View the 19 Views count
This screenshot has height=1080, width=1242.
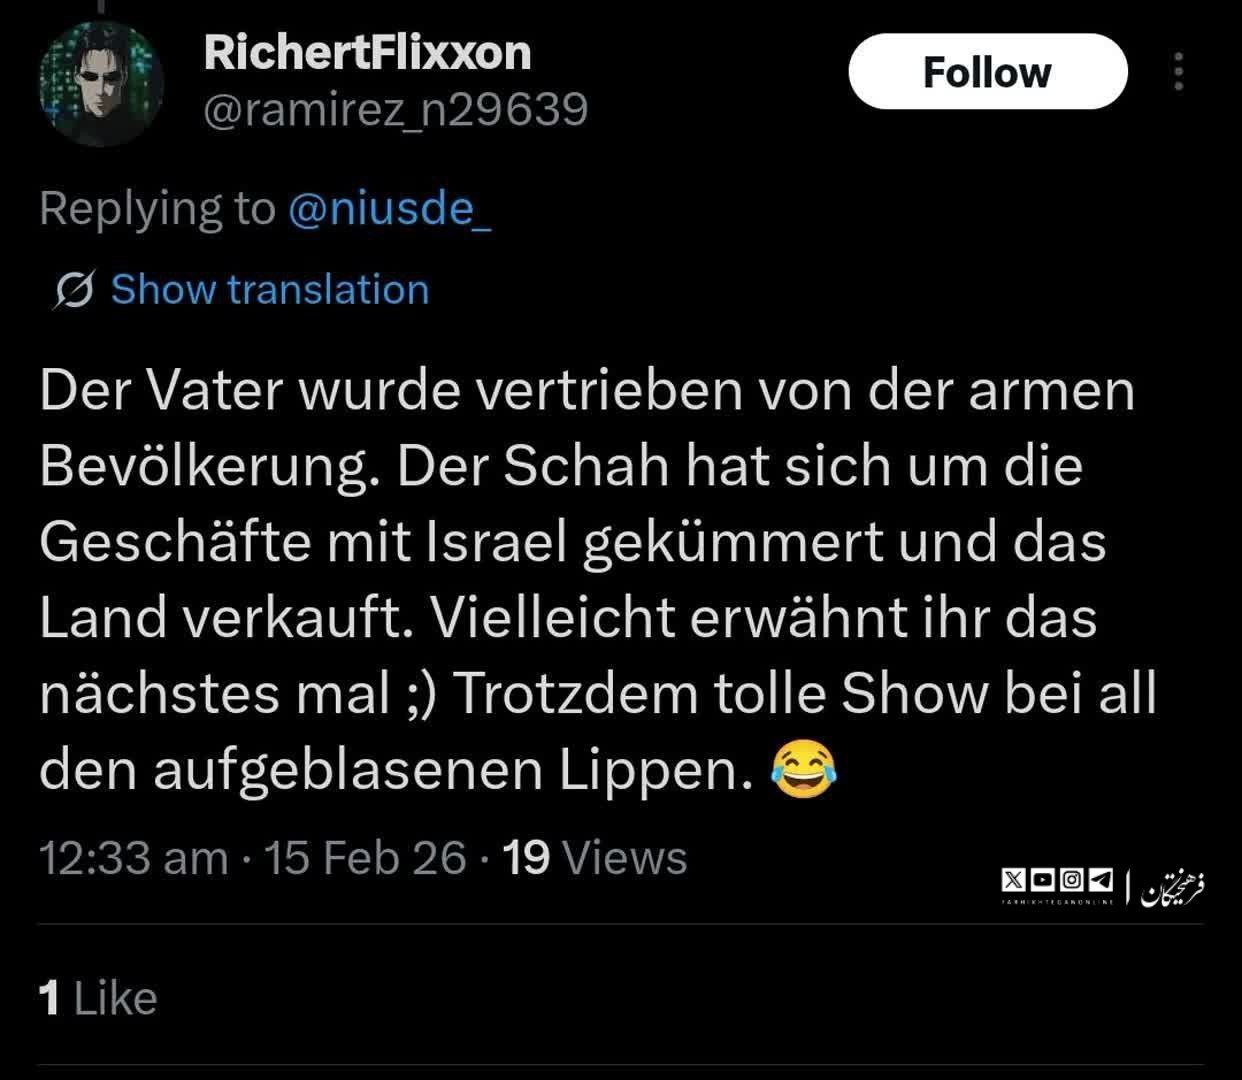595,858
